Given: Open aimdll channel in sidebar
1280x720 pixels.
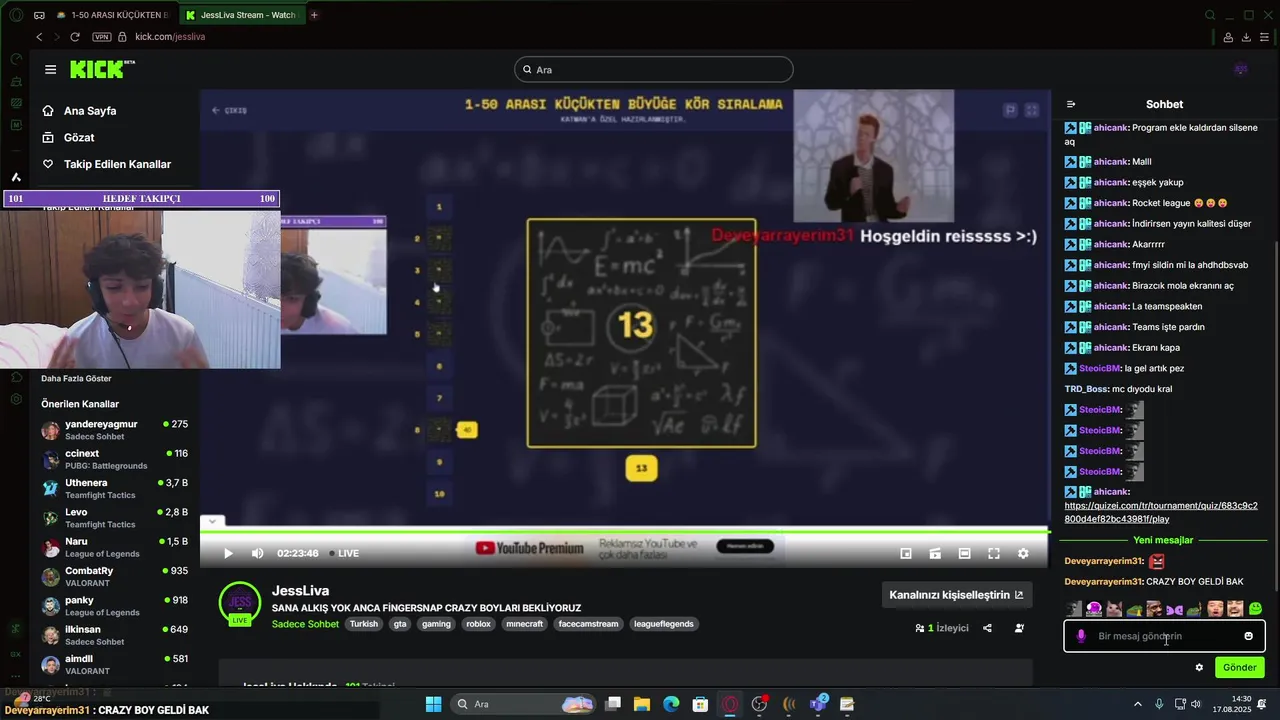Looking at the screenshot, I should click(x=114, y=664).
